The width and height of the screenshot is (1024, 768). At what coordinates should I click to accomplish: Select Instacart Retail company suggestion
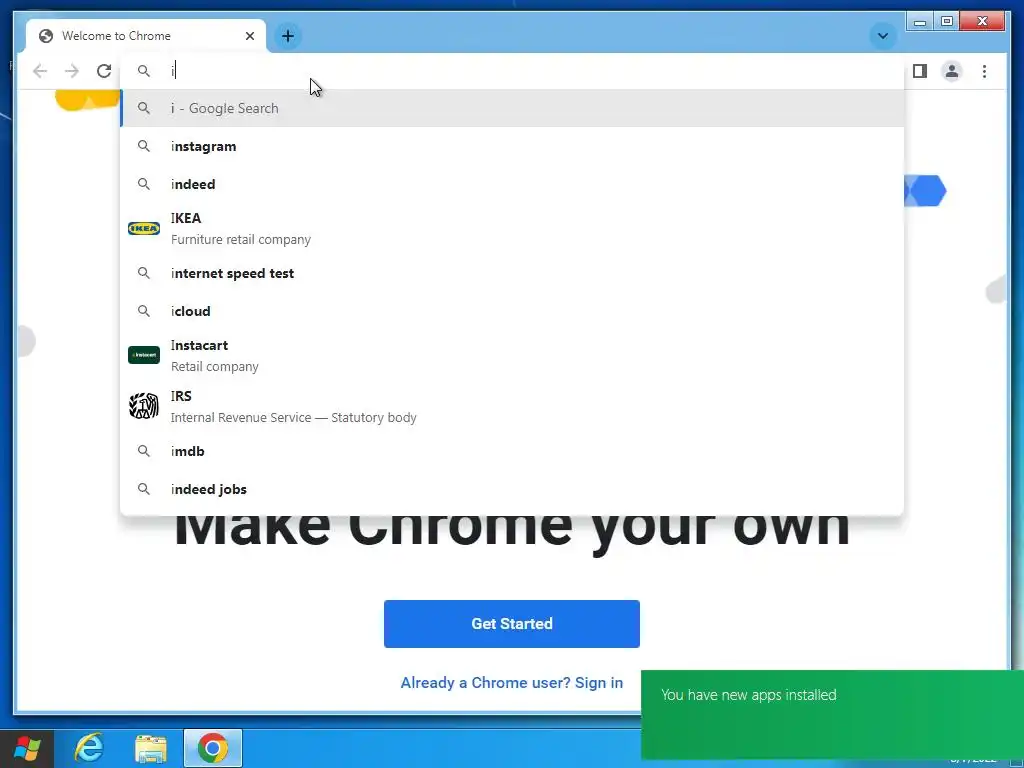click(512, 355)
